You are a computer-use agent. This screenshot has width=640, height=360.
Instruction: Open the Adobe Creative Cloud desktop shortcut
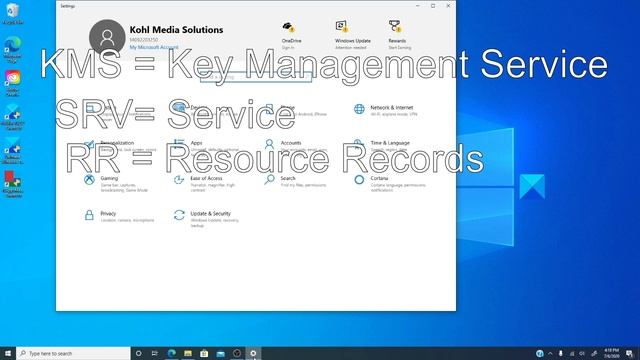pyautogui.click(x=13, y=83)
